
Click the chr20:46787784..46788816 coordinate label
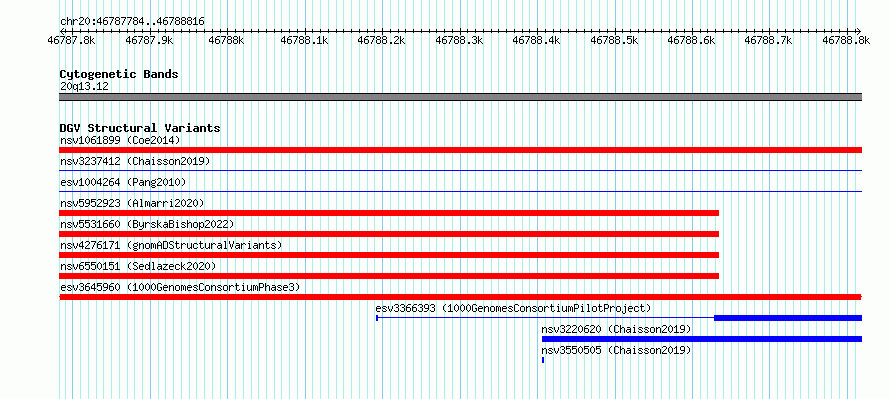(132, 22)
